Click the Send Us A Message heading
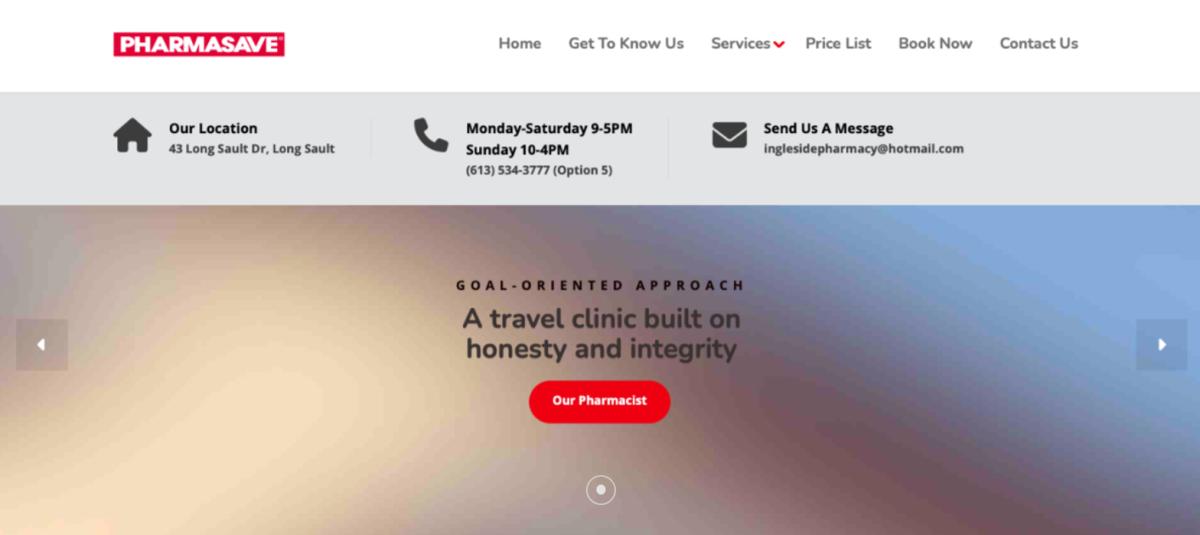The width and height of the screenshot is (1200, 535). 829,128
